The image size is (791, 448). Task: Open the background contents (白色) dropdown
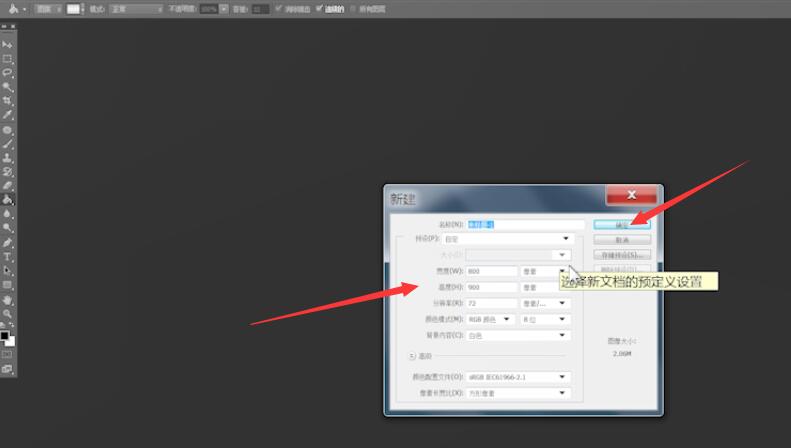519,335
